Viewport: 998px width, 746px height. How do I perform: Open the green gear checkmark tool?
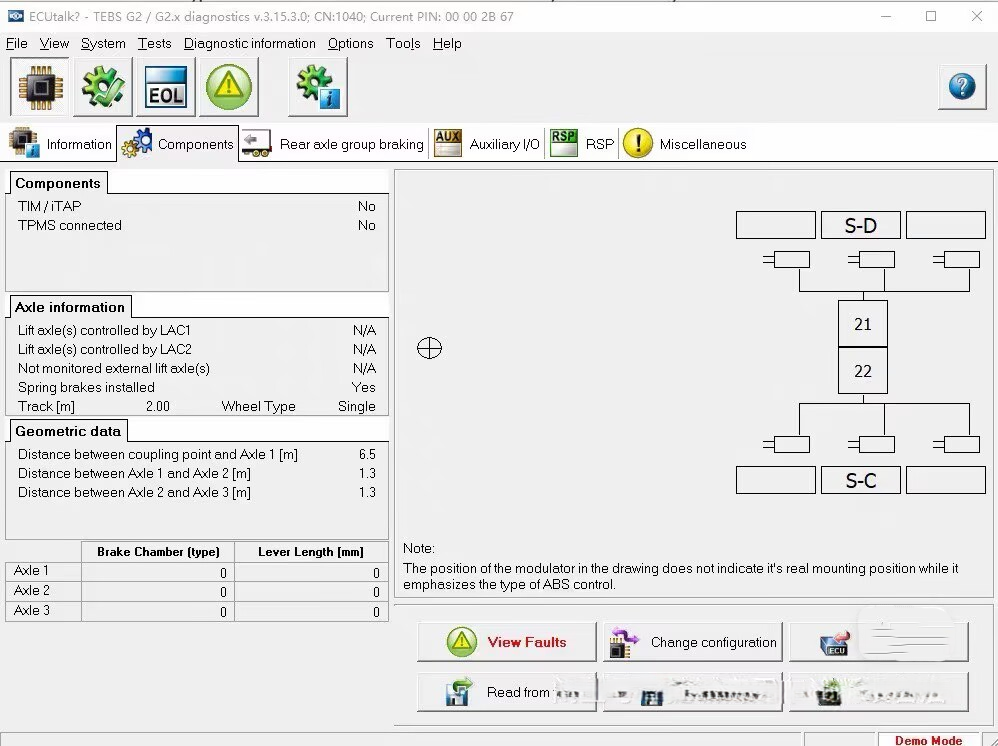pyautogui.click(x=102, y=87)
